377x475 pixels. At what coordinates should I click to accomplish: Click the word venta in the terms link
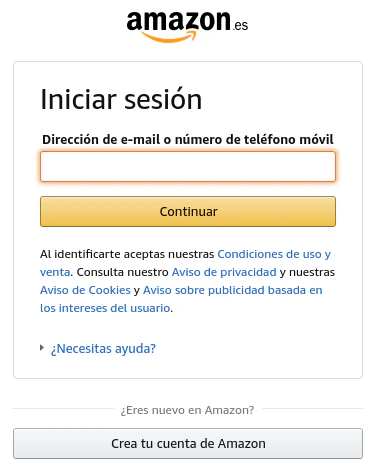pyautogui.click(x=55, y=272)
